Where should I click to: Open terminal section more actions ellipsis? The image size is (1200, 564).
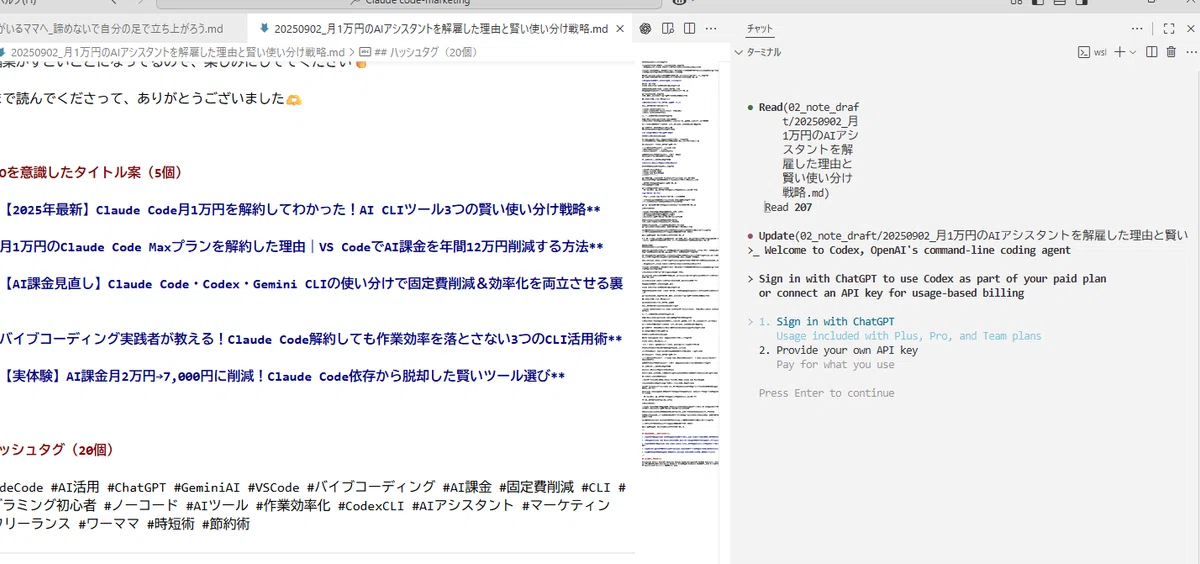(x=1190, y=52)
